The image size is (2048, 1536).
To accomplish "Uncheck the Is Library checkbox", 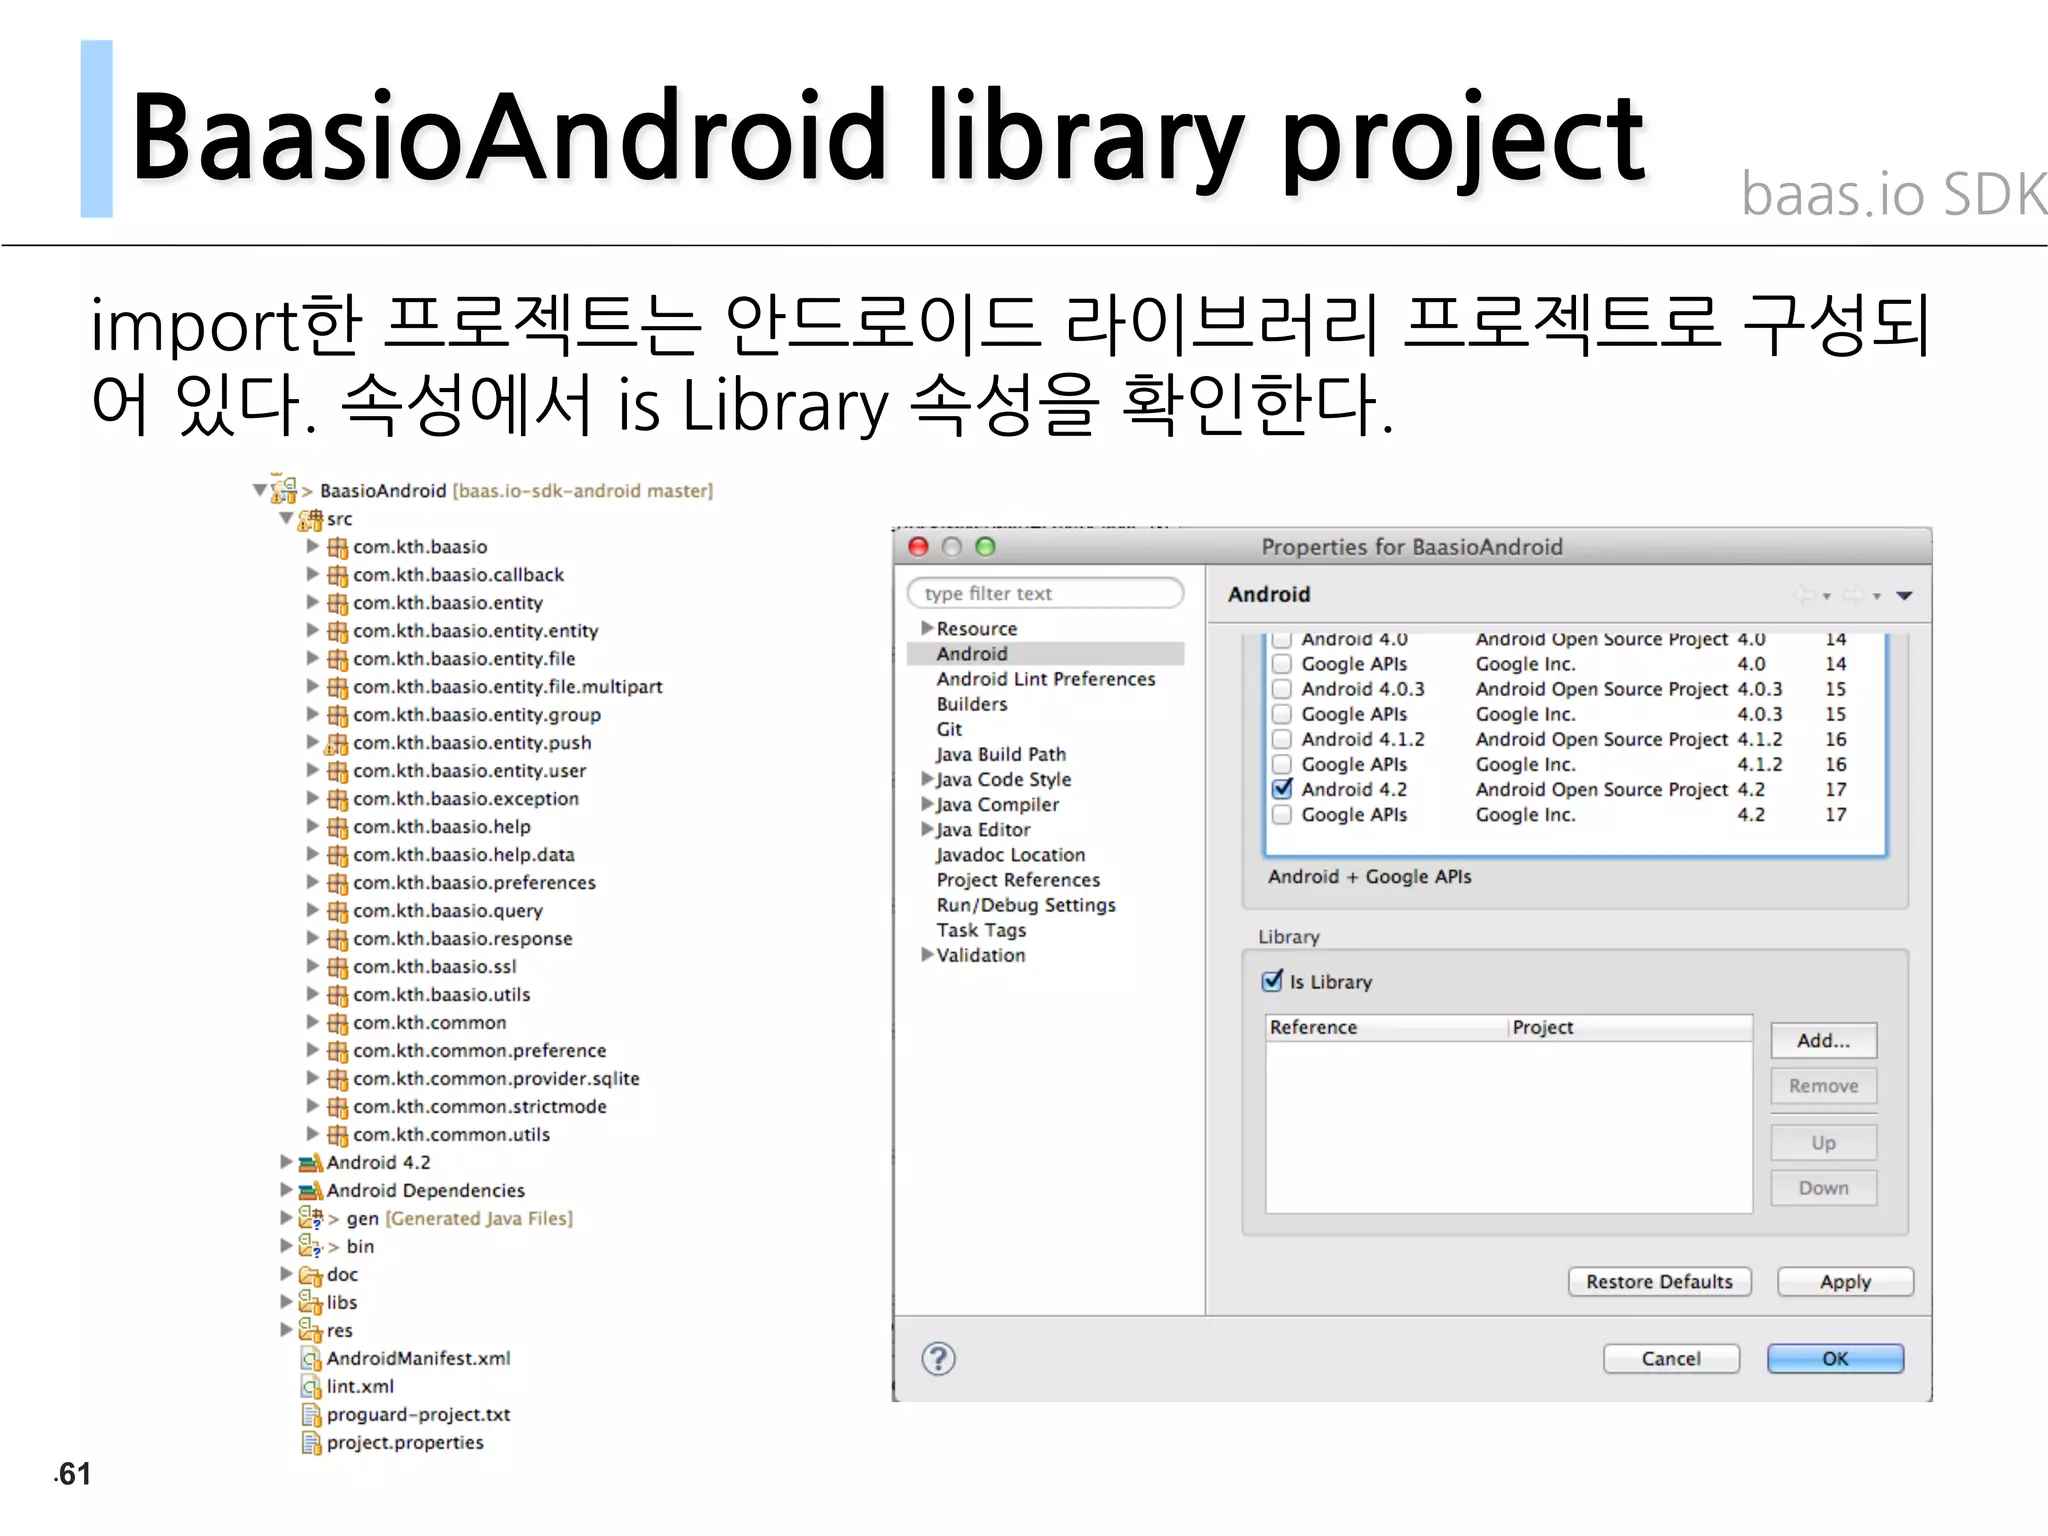I will point(1272,981).
